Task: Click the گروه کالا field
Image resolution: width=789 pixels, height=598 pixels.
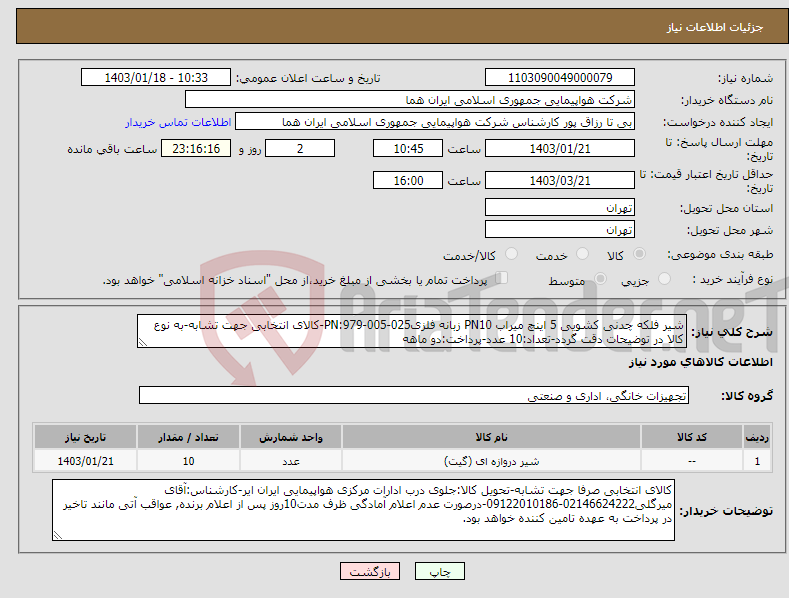Action: coord(414,396)
